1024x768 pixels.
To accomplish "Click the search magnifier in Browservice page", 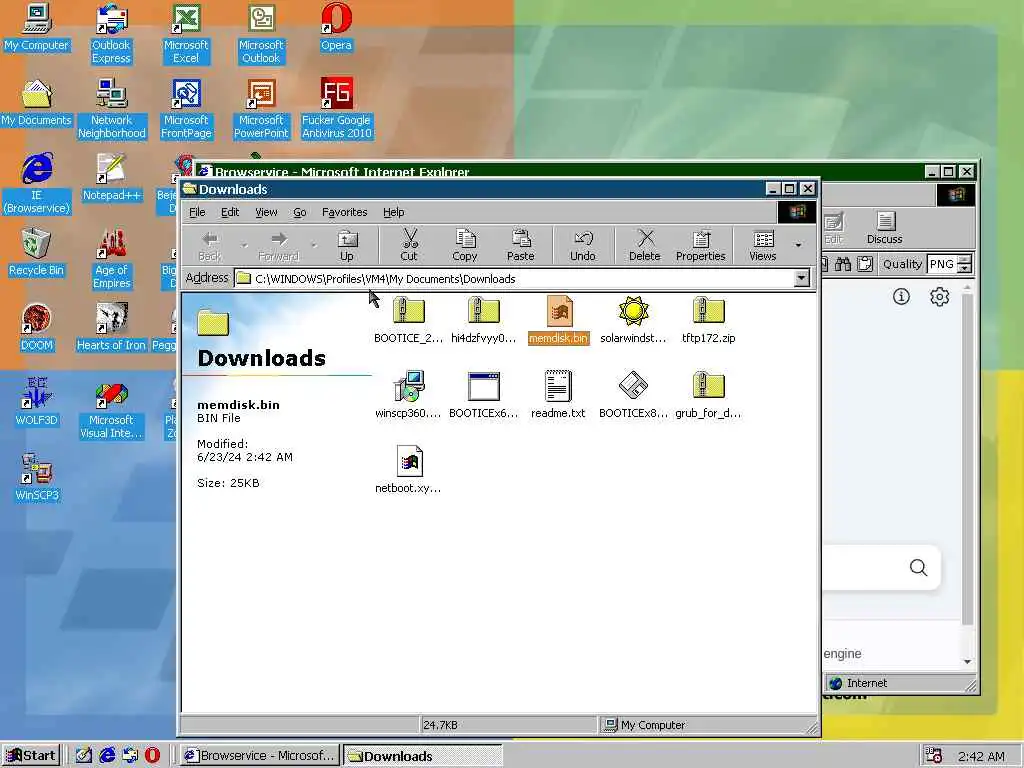I will click(x=918, y=568).
